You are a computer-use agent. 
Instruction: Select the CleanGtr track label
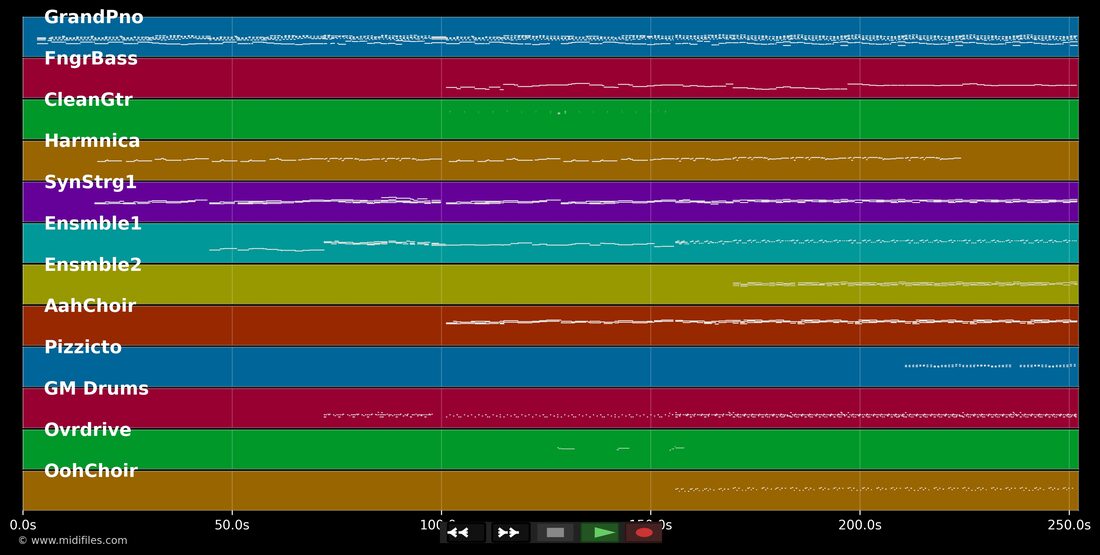click(x=88, y=100)
